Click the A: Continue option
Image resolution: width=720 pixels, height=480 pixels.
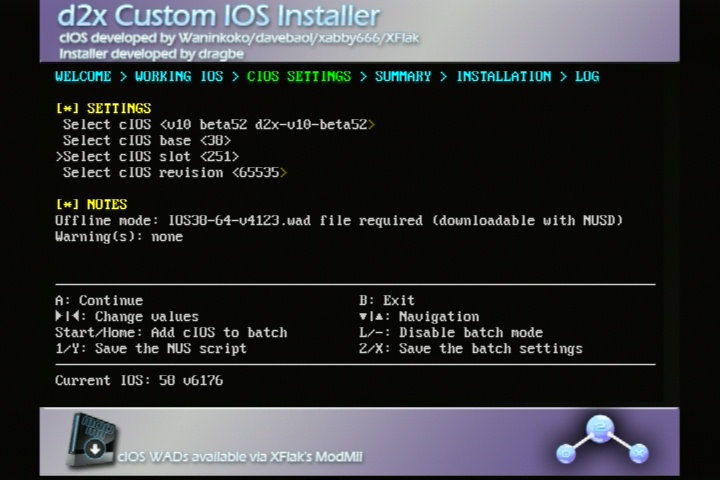tap(99, 300)
